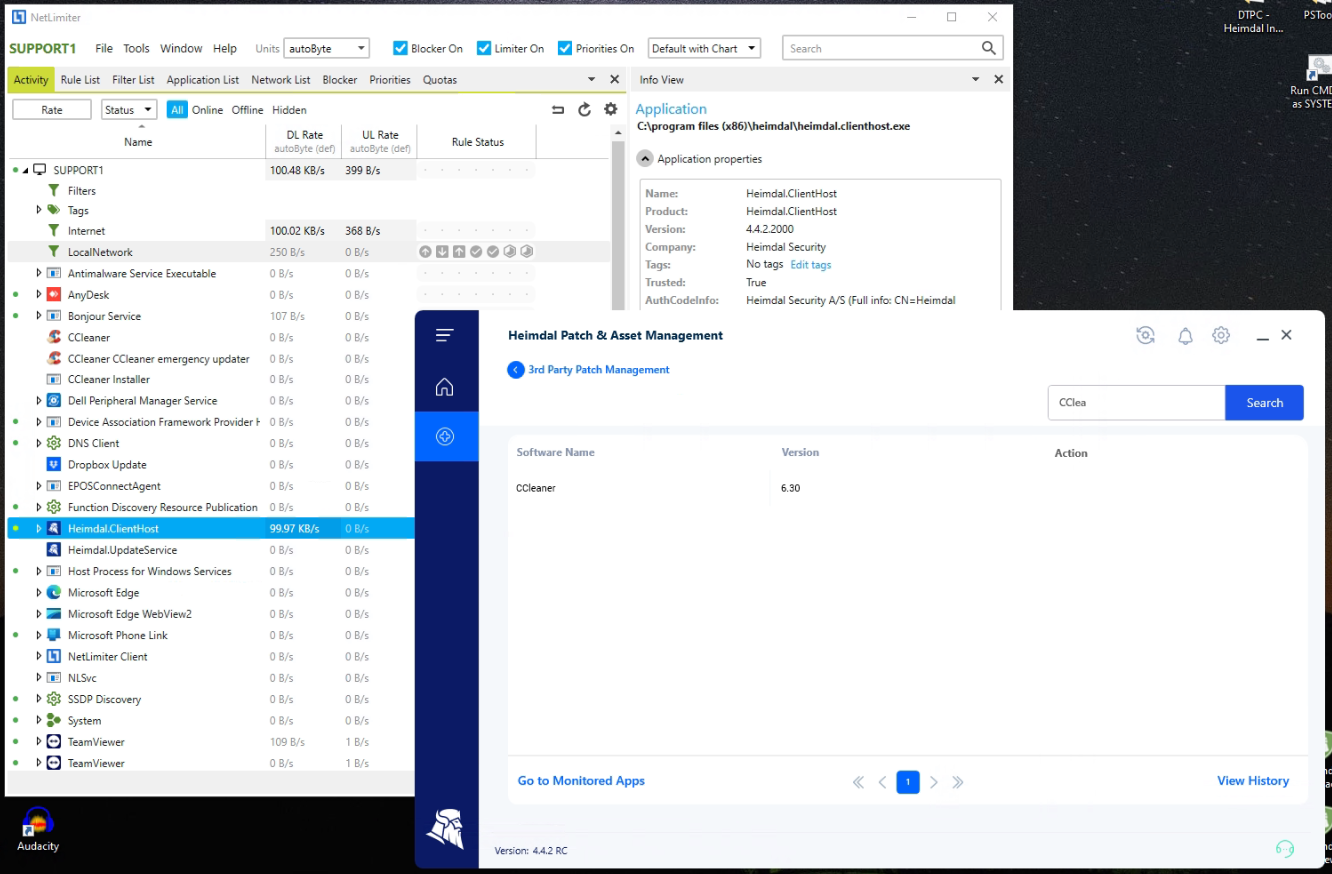Click the Microsoft Phone Link icon in list

(54, 635)
